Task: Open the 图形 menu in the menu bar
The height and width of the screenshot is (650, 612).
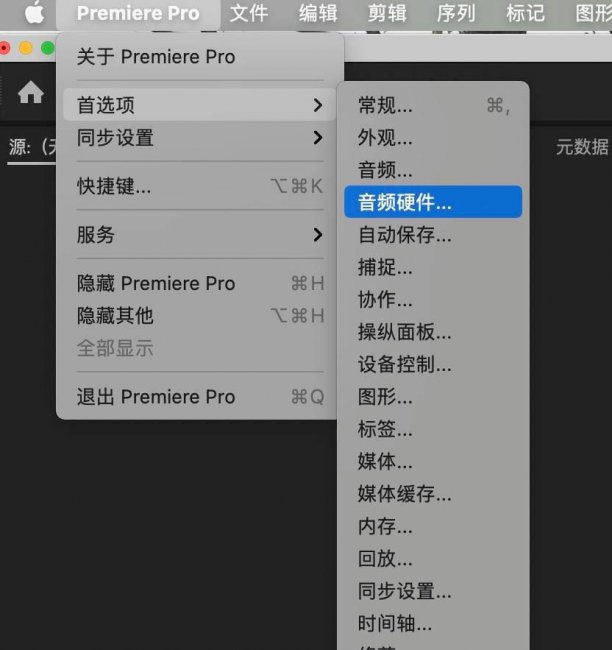Action: tap(593, 13)
